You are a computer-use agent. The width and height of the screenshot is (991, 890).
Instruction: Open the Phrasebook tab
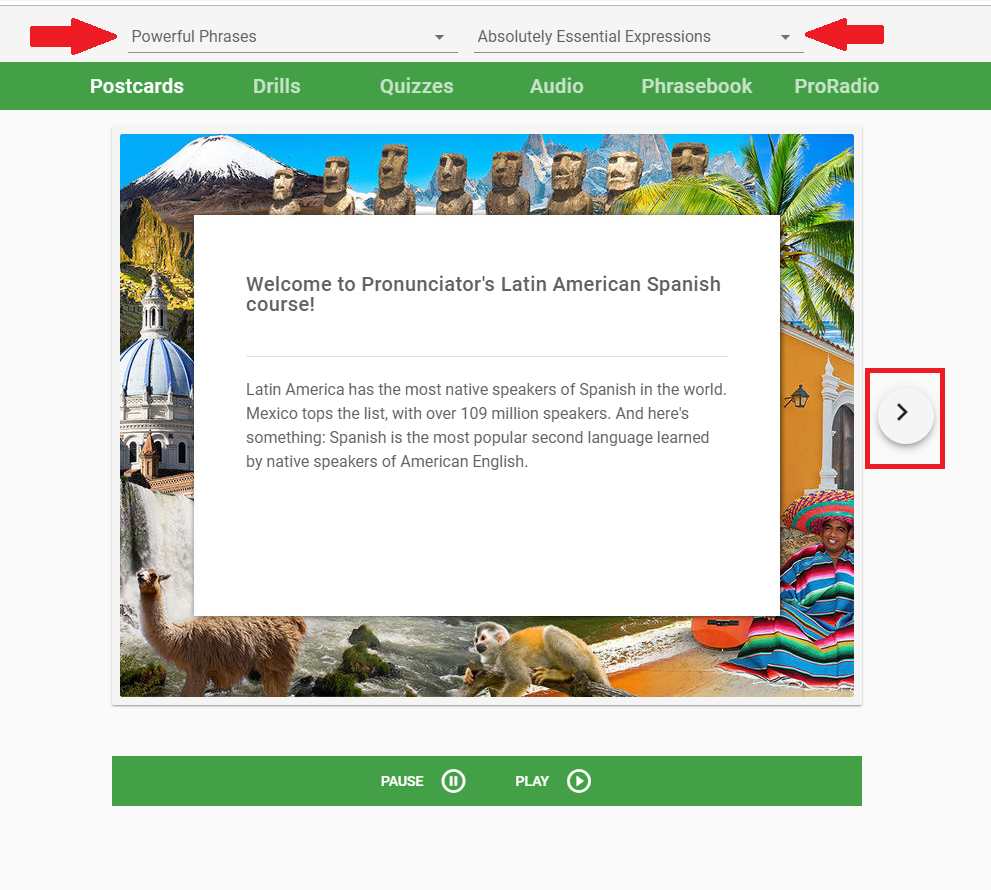click(696, 86)
